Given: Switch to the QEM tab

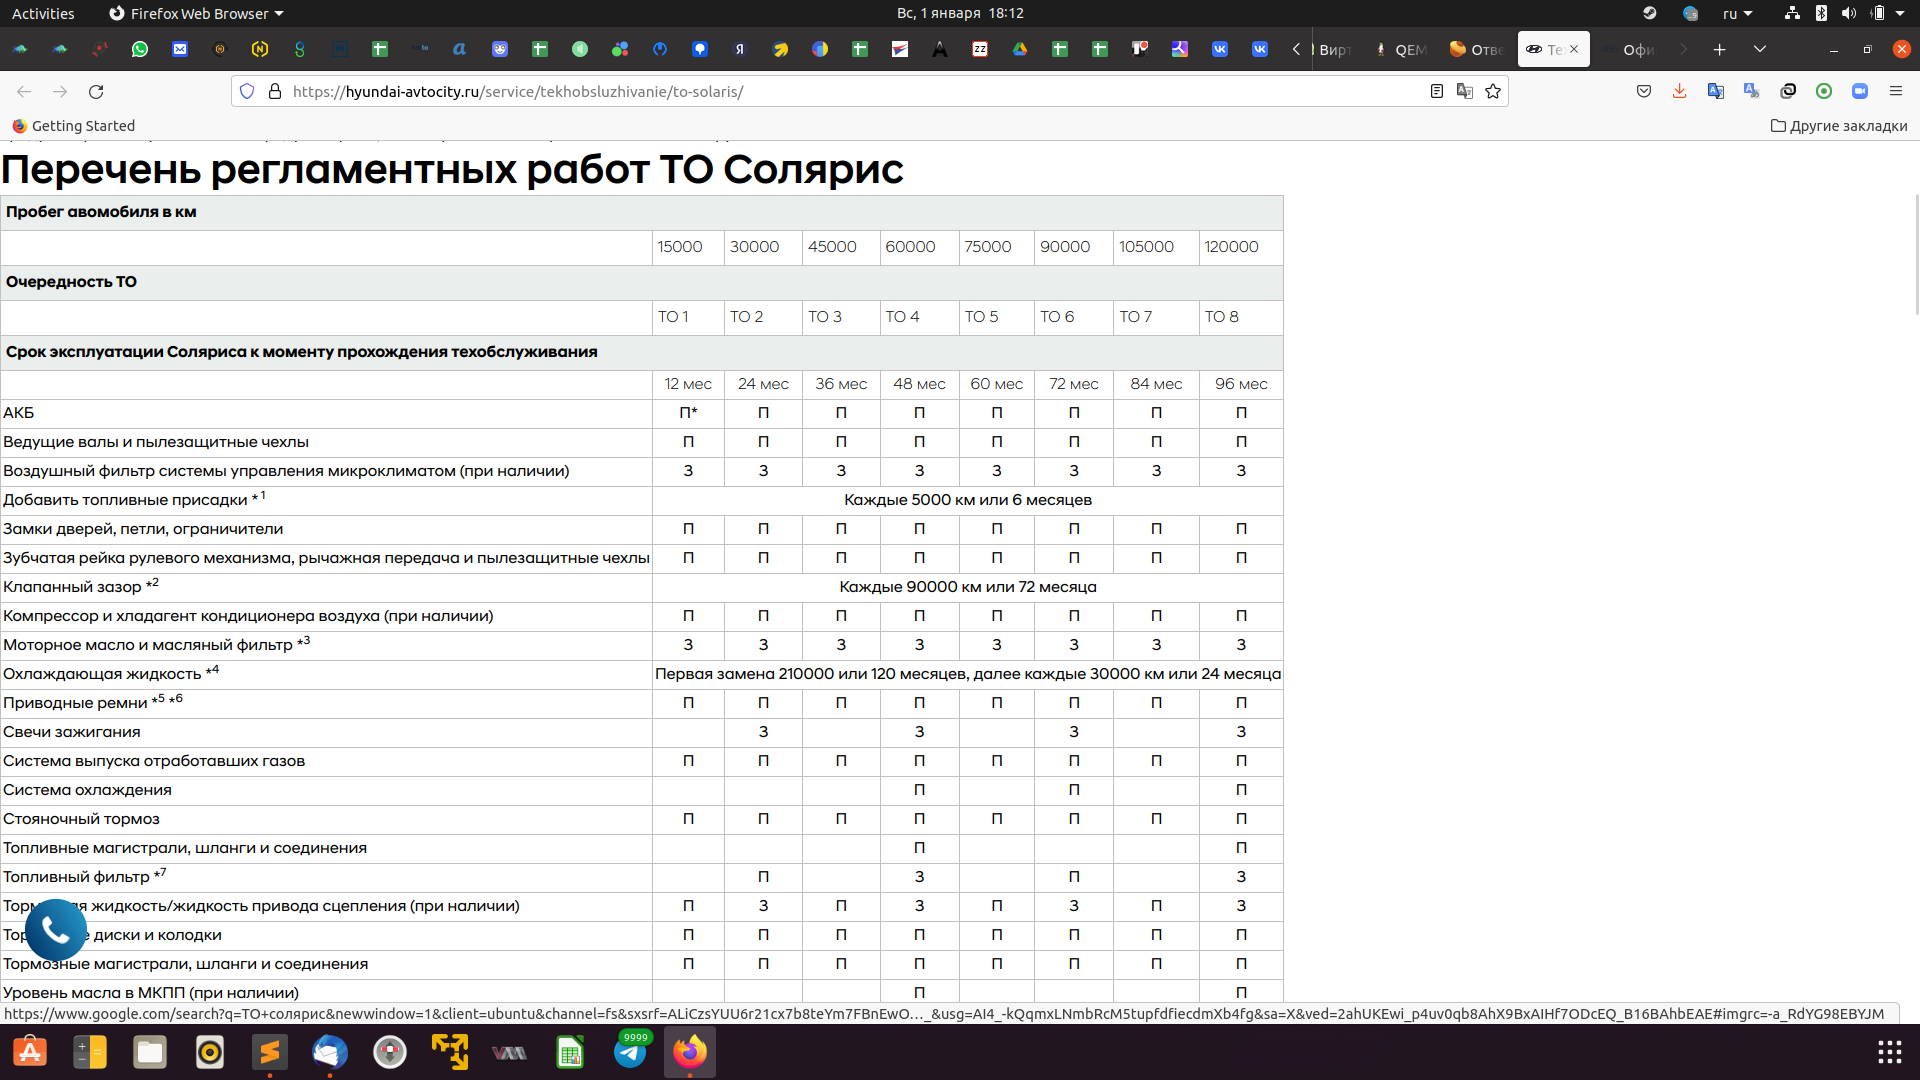Looking at the screenshot, I should click(x=1402, y=49).
